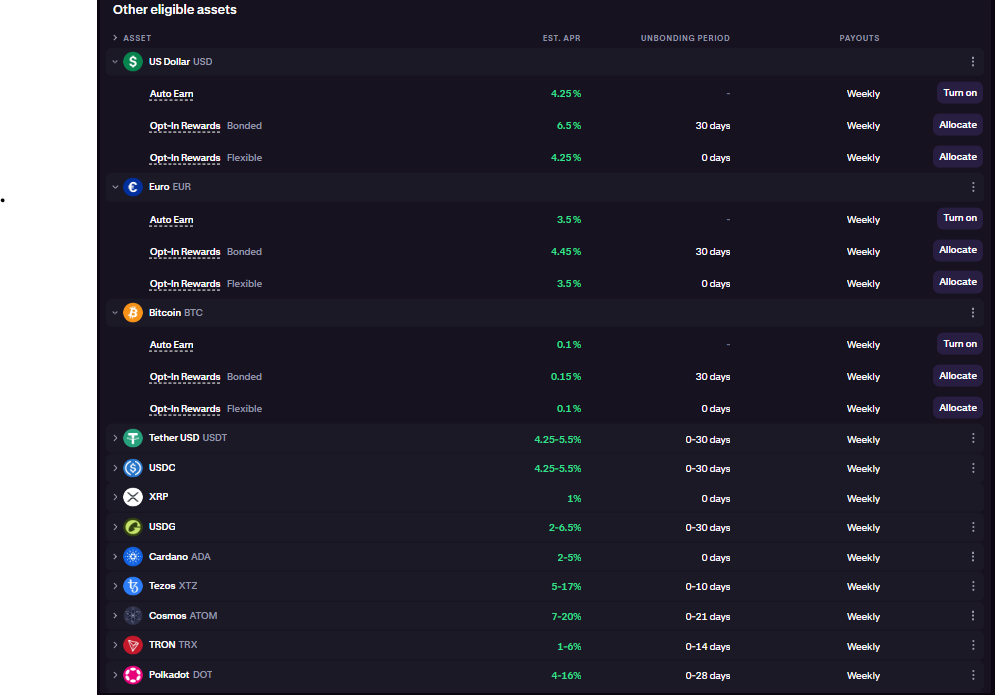This screenshot has height=695, width=995.
Task: Click the Tether USD asset icon
Action: pyautogui.click(x=133, y=438)
